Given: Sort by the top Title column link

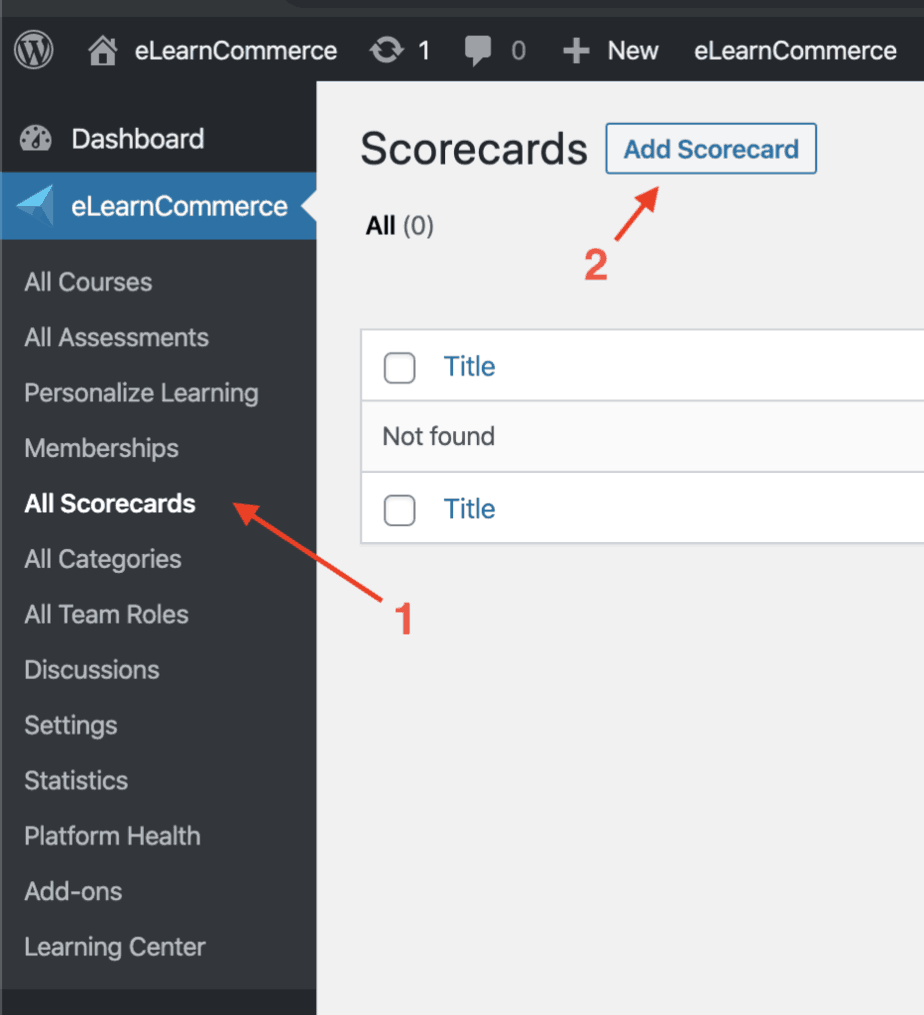Looking at the screenshot, I should [x=469, y=367].
